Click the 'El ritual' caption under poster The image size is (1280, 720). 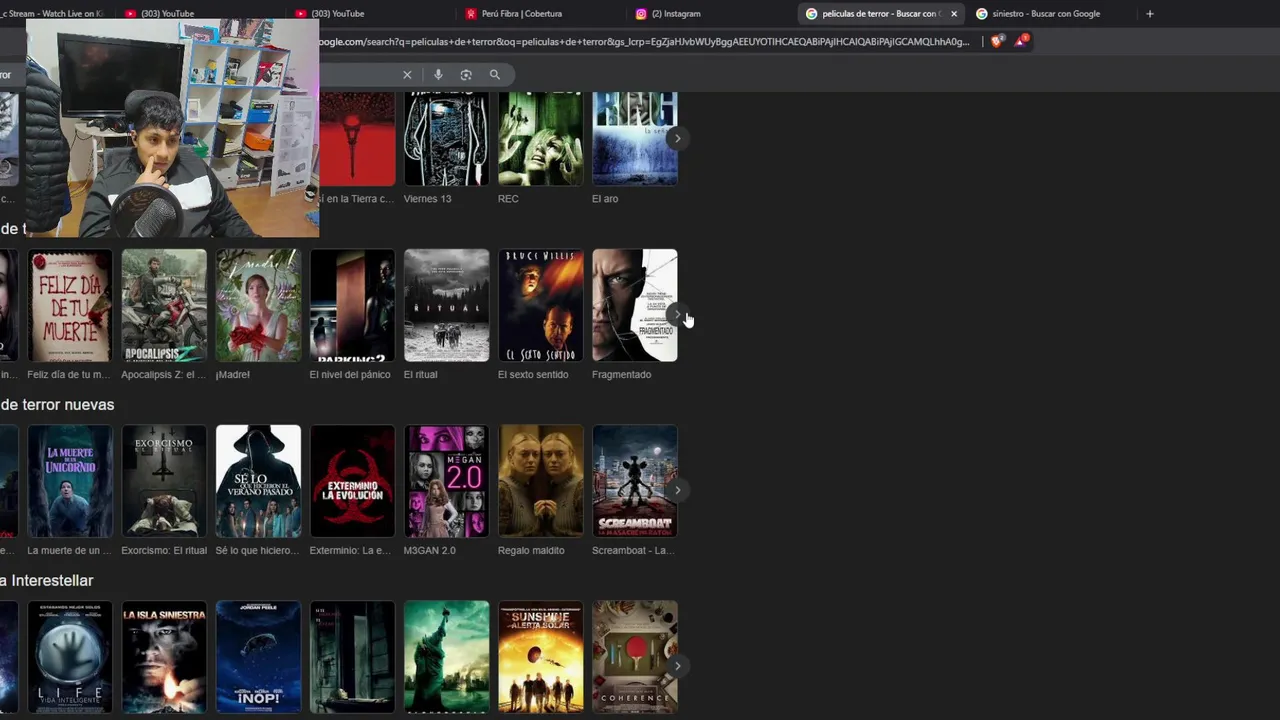point(421,375)
